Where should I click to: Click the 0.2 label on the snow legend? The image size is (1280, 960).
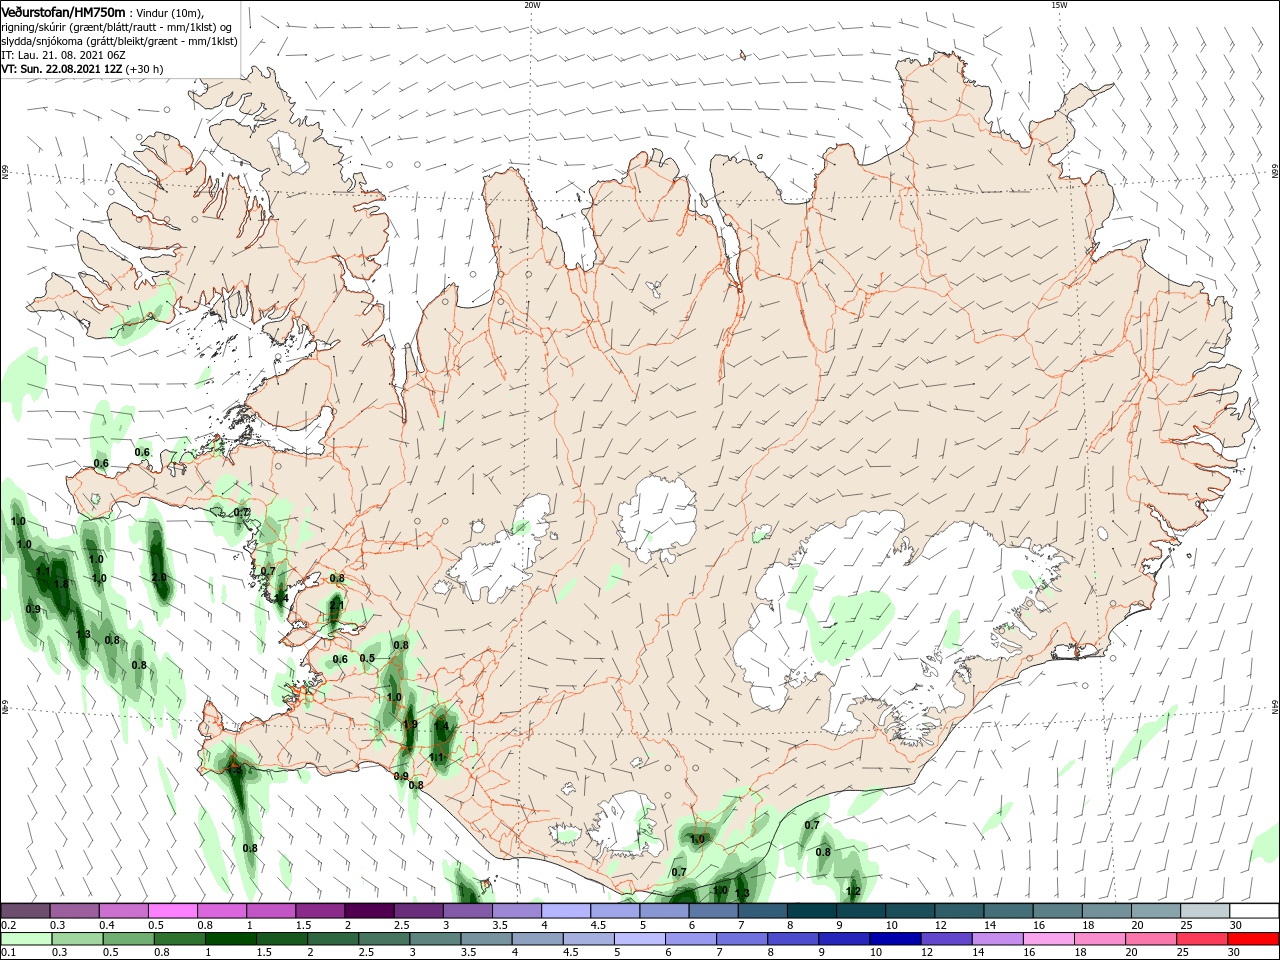(x=8, y=925)
